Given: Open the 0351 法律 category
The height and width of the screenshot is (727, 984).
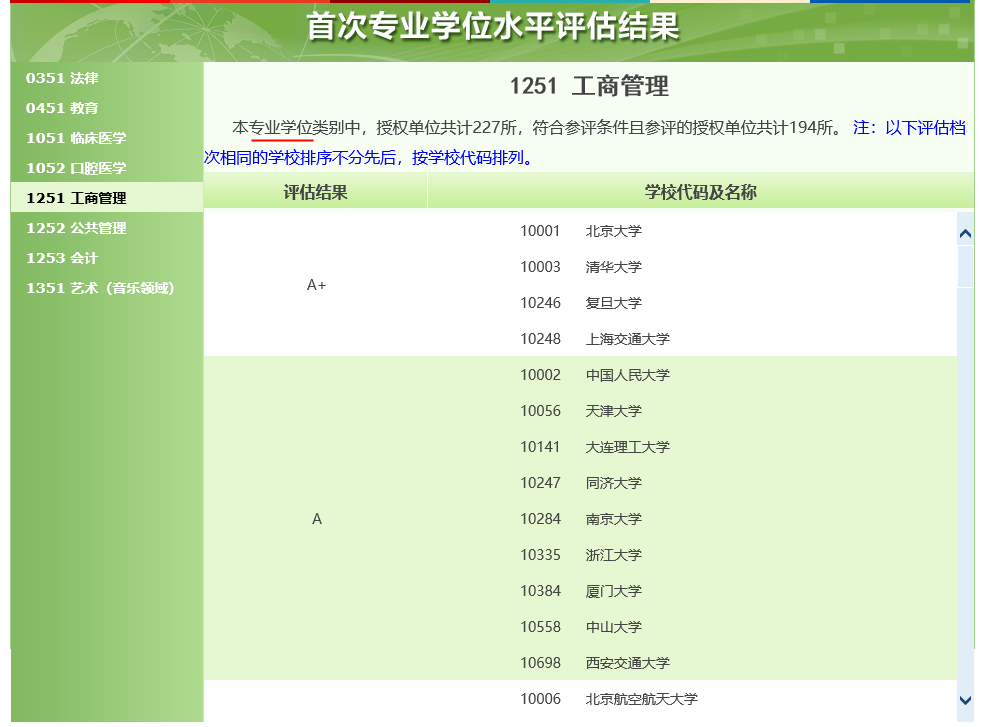Looking at the screenshot, I should pyautogui.click(x=107, y=78).
